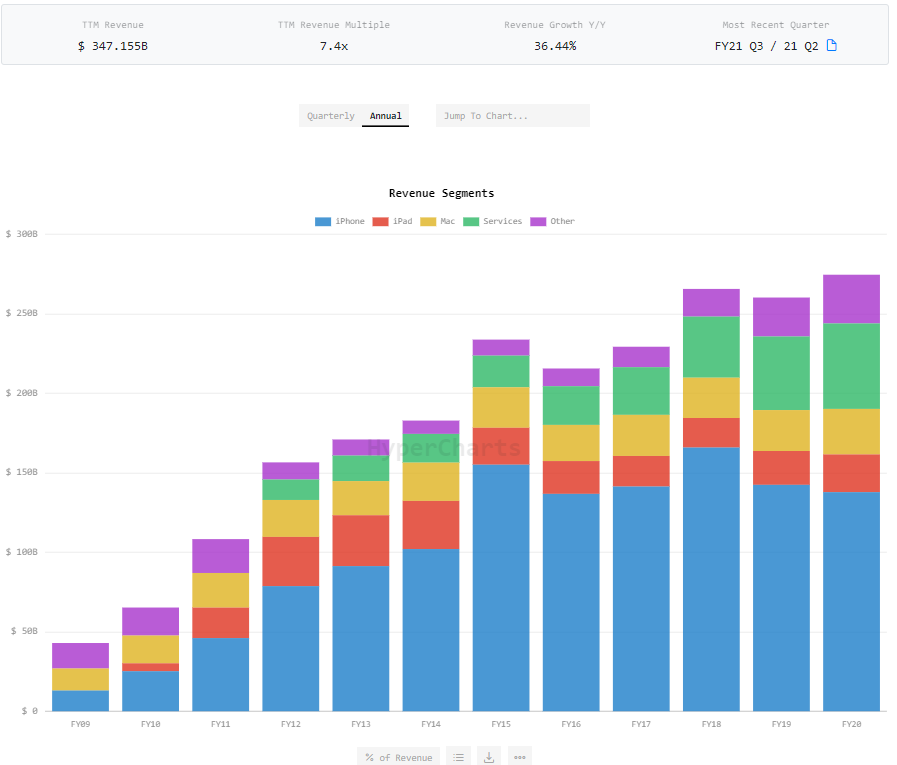Click the FY21 Q3 / 21 Q2 text
The width and height of the screenshot is (897, 765).
[x=767, y=46]
